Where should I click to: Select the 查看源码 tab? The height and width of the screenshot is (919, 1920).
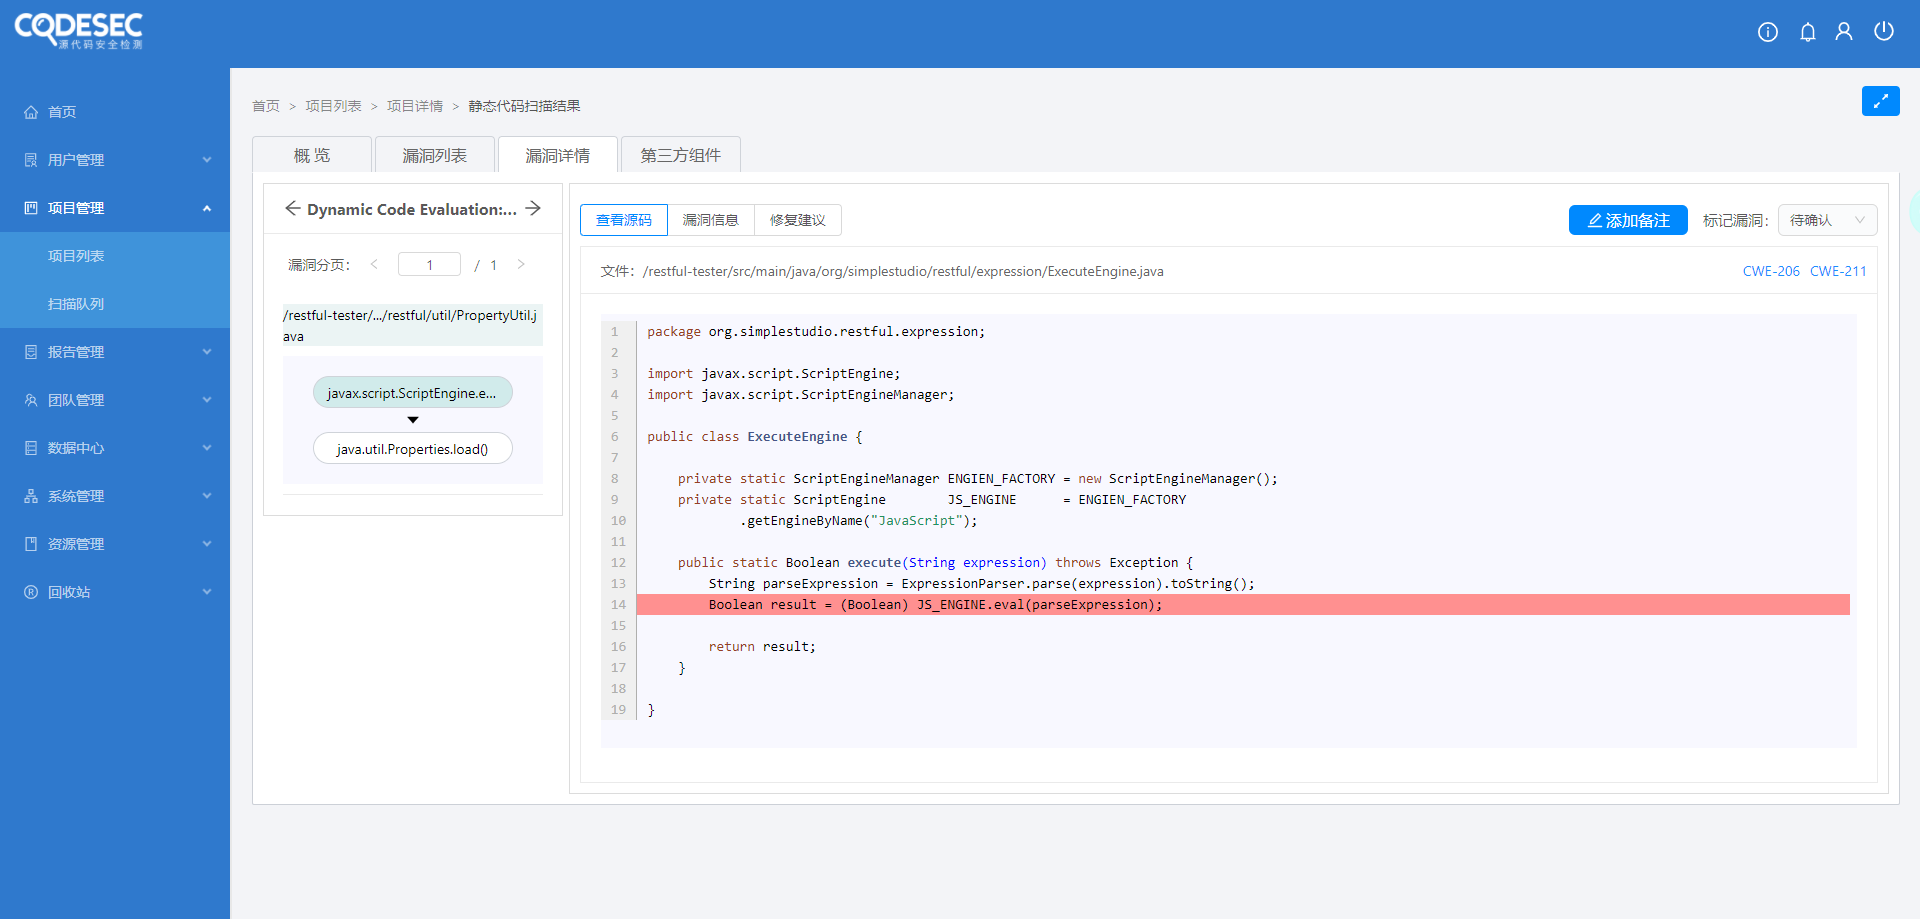click(x=624, y=220)
